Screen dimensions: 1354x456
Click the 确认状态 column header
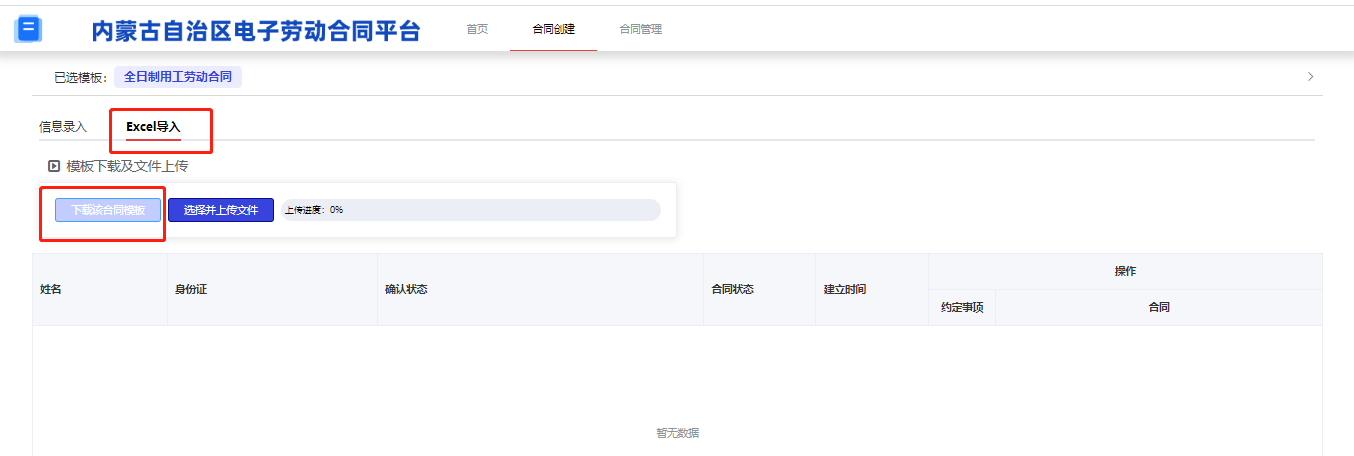pyautogui.click(x=406, y=289)
